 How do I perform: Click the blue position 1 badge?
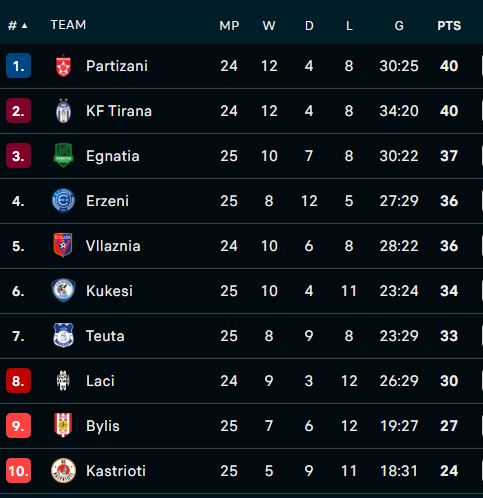pos(18,66)
